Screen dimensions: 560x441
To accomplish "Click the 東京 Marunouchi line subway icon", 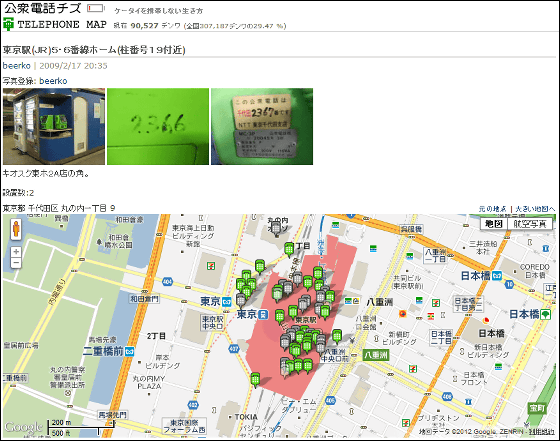I will click(226, 302).
